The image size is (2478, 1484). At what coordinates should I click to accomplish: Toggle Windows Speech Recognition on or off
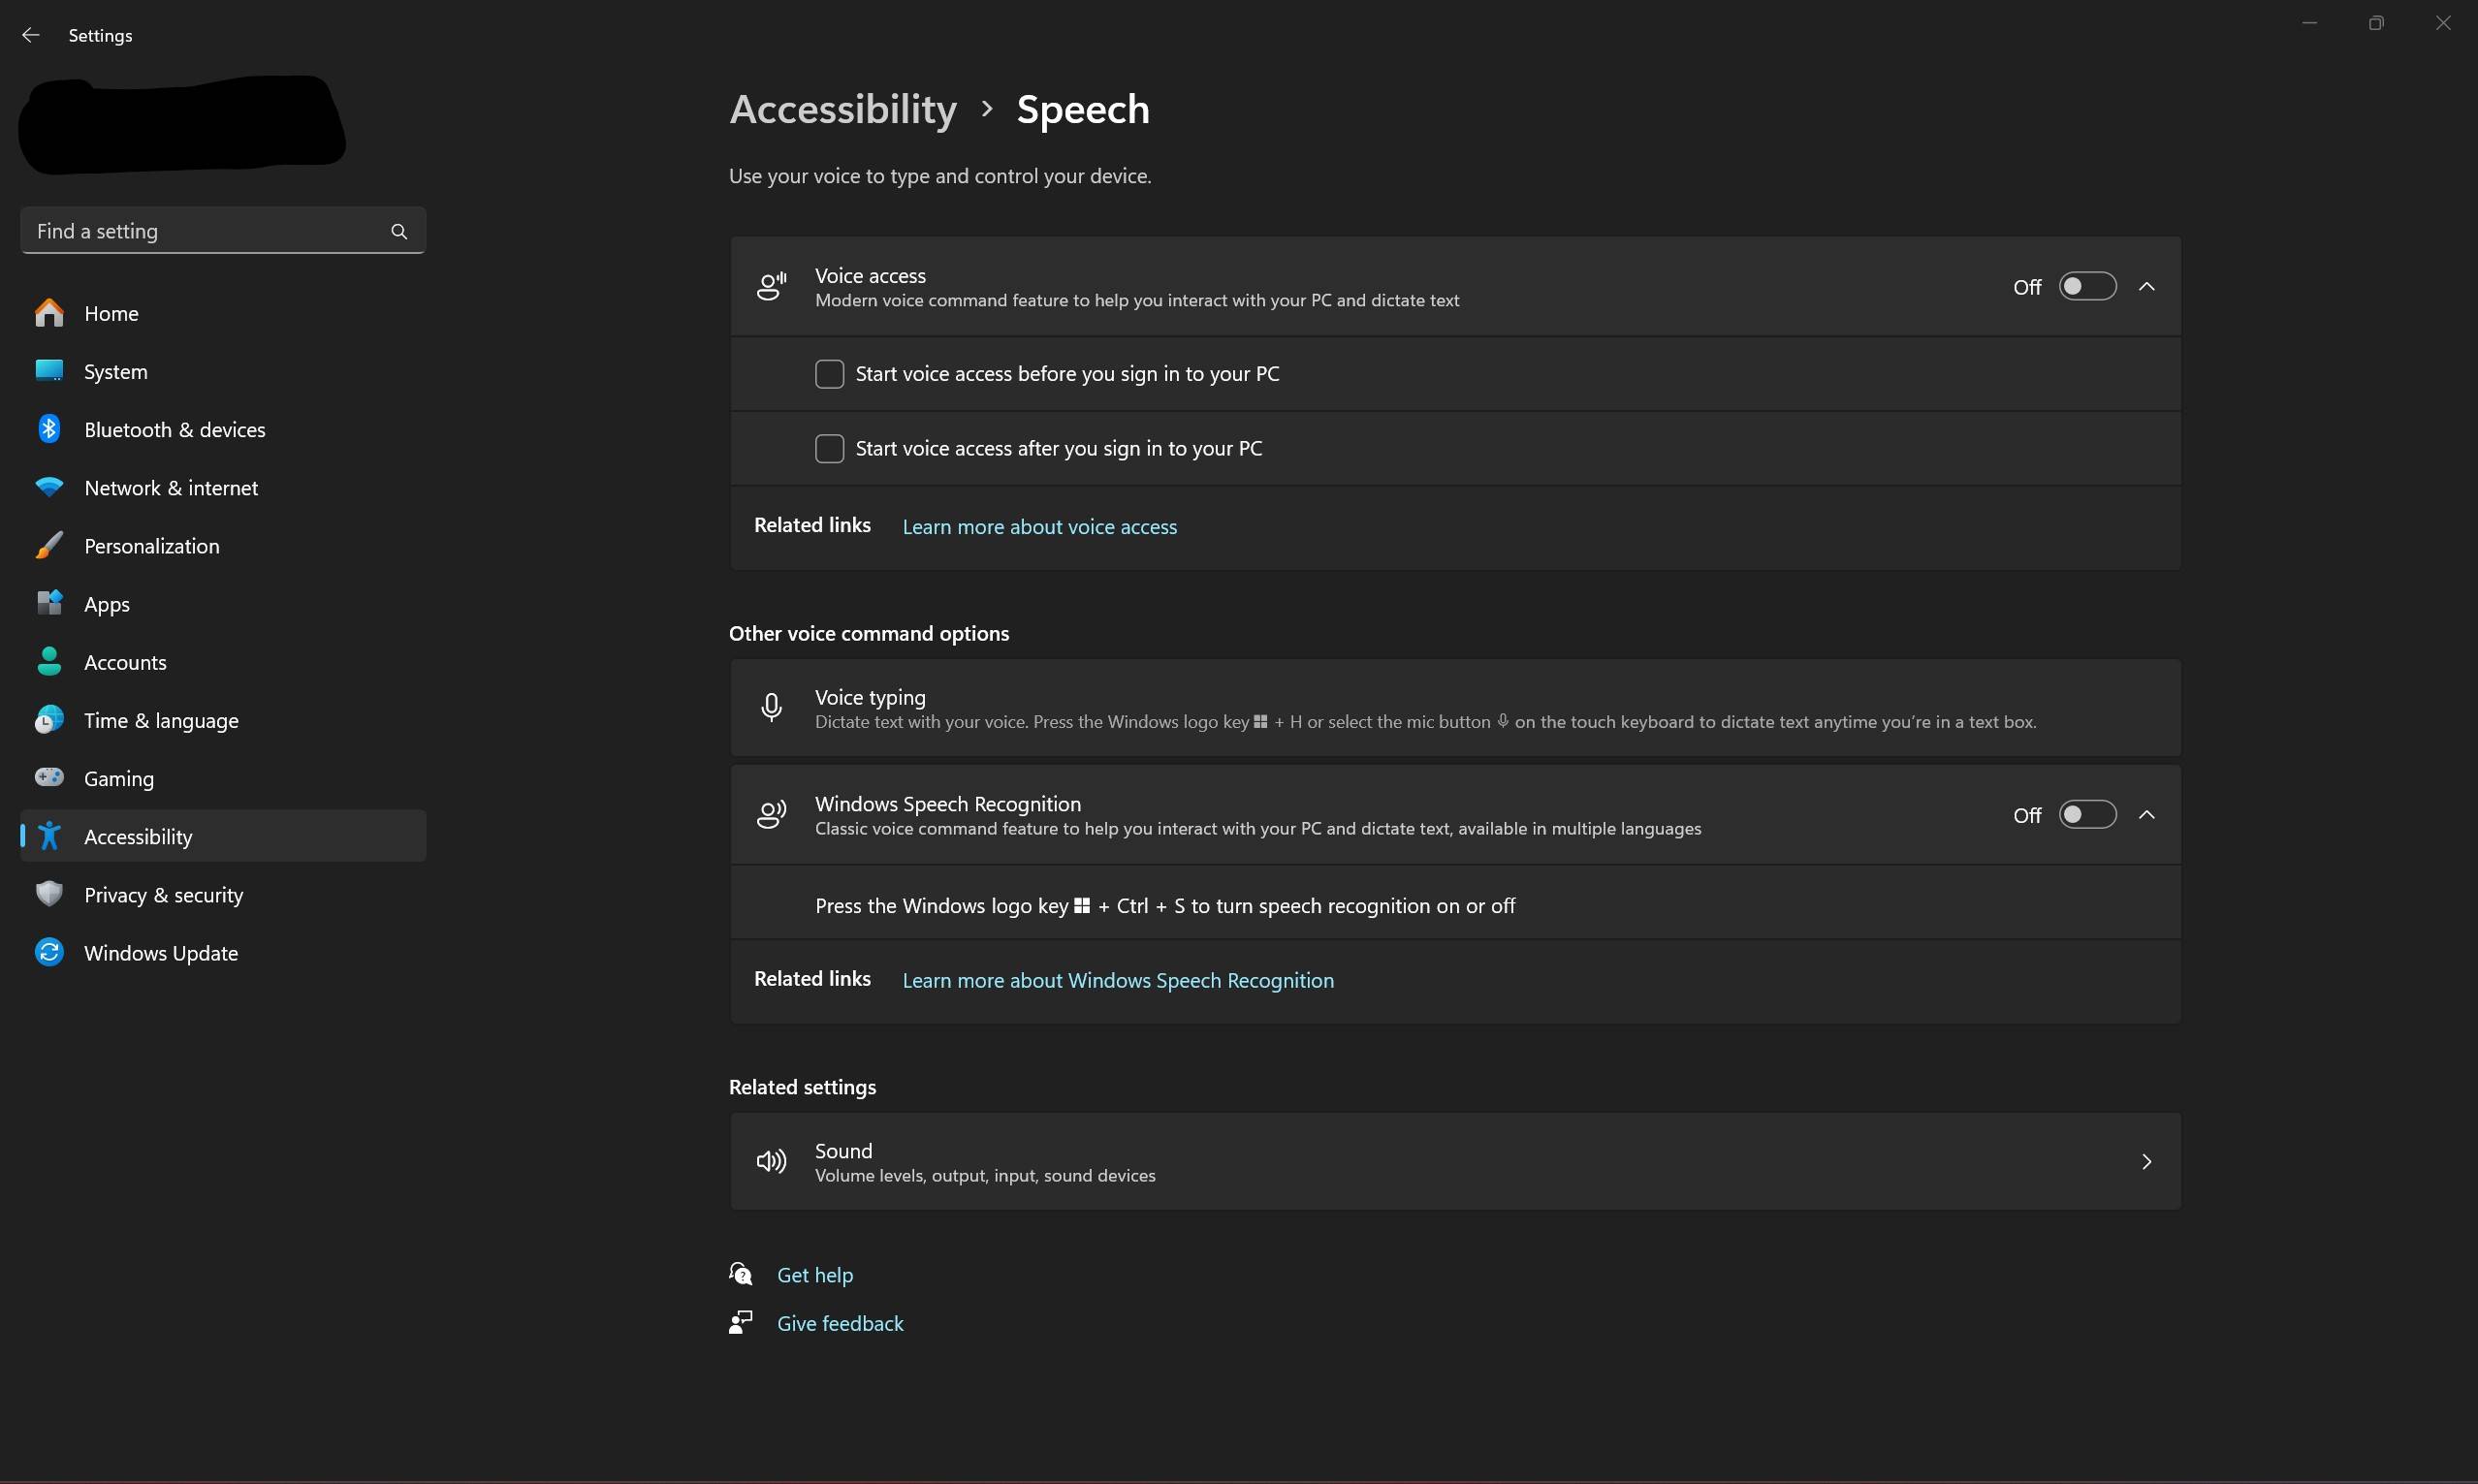pos(2087,814)
